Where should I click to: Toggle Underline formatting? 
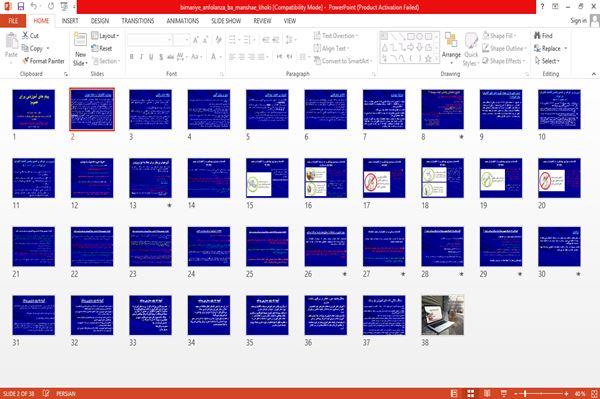point(151,57)
